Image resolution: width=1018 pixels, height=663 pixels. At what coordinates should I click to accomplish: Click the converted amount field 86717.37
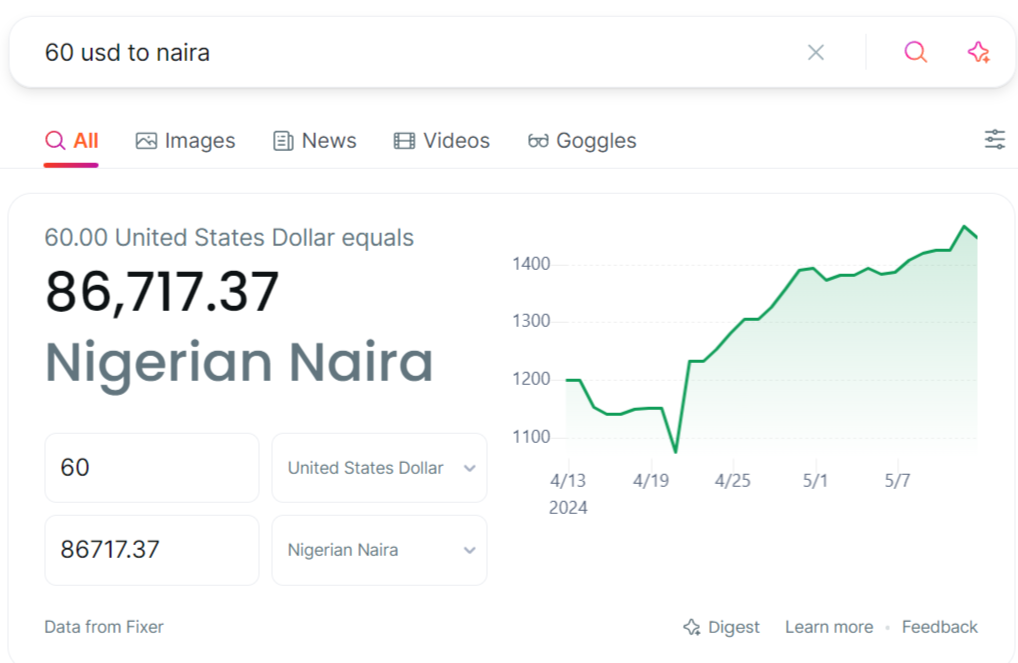click(151, 550)
